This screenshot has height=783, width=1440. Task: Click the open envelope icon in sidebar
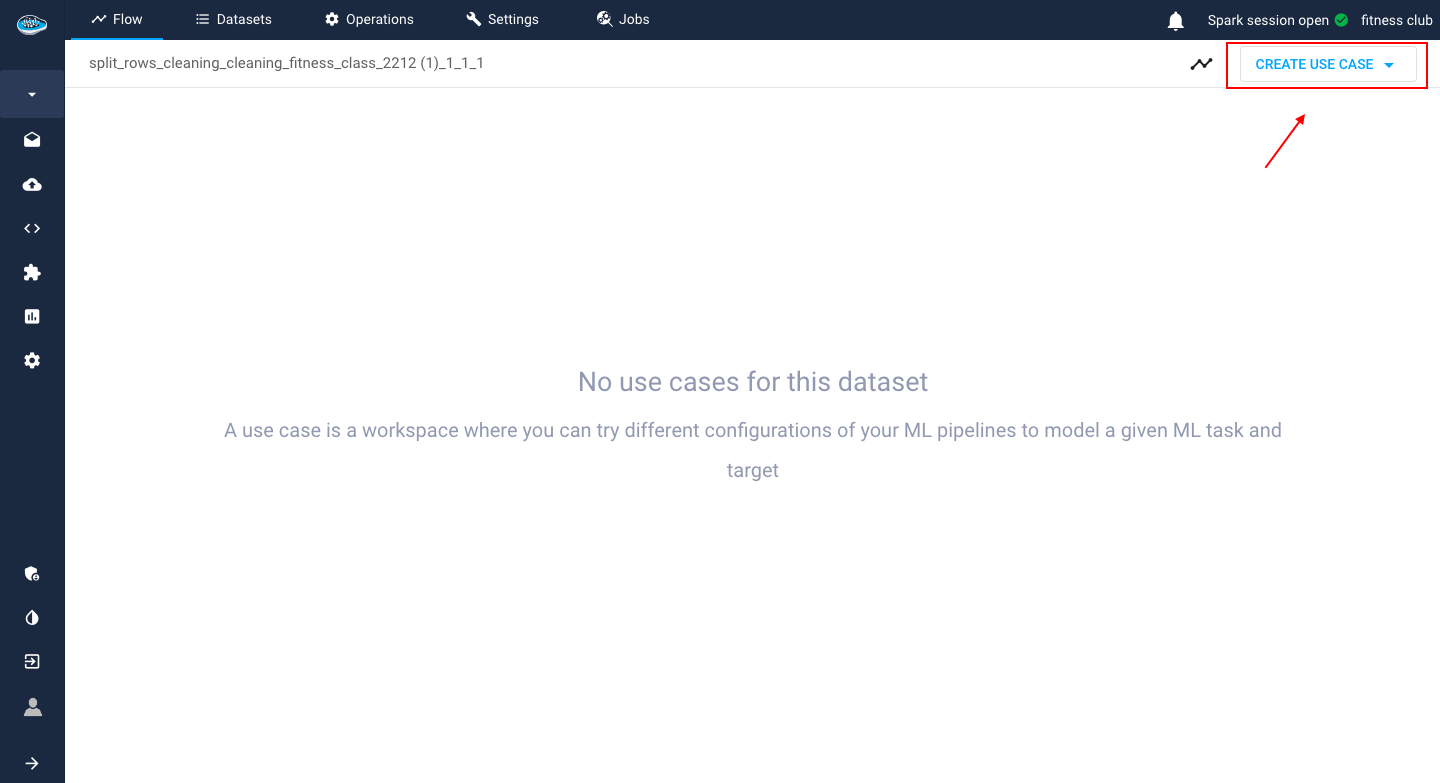[x=32, y=140]
